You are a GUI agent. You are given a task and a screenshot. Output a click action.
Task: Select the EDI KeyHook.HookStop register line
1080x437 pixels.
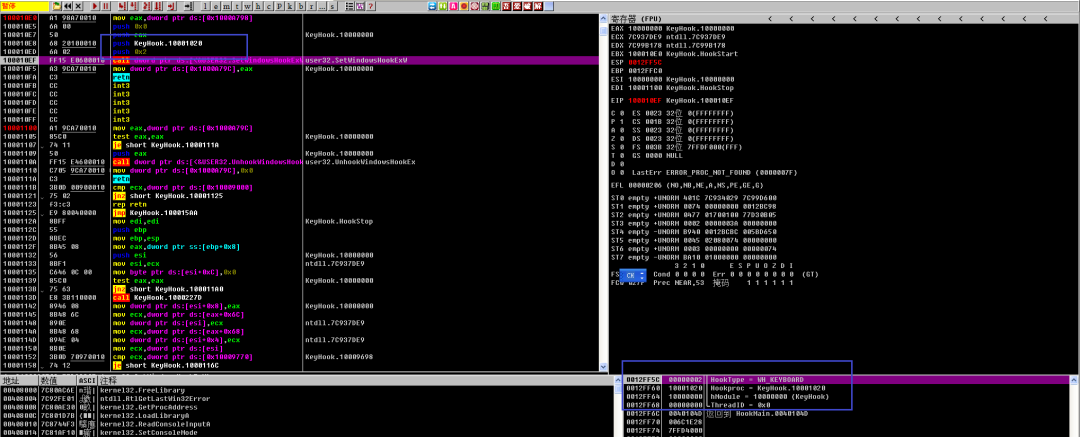674,88
